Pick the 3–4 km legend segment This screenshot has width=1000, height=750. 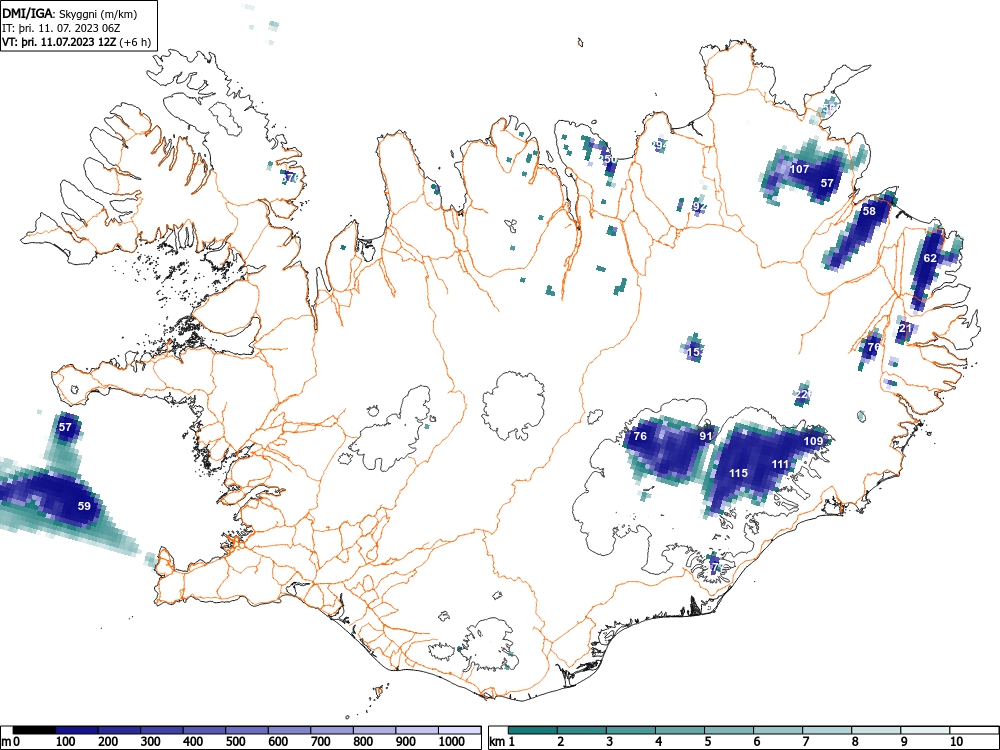pyautogui.click(x=631, y=730)
